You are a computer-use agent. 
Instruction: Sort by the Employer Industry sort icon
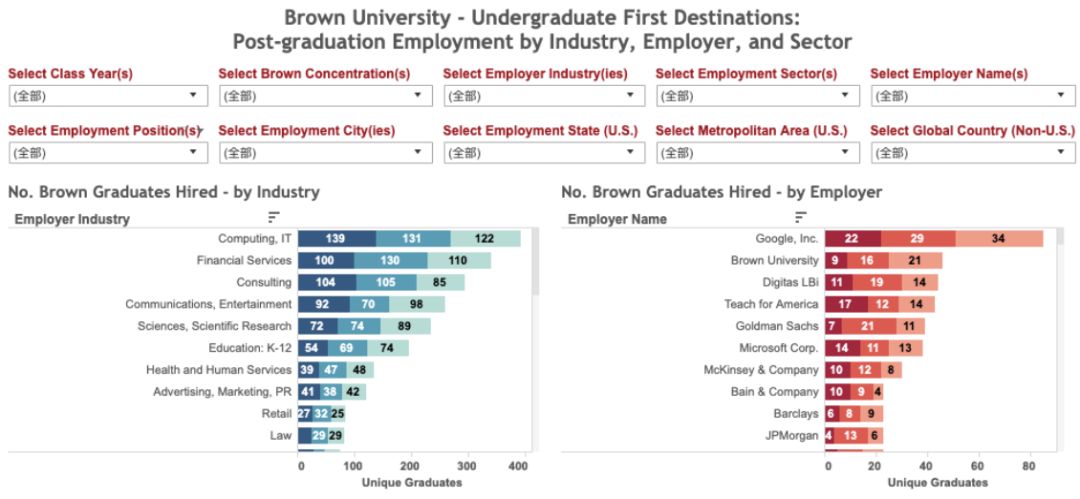tap(273, 218)
